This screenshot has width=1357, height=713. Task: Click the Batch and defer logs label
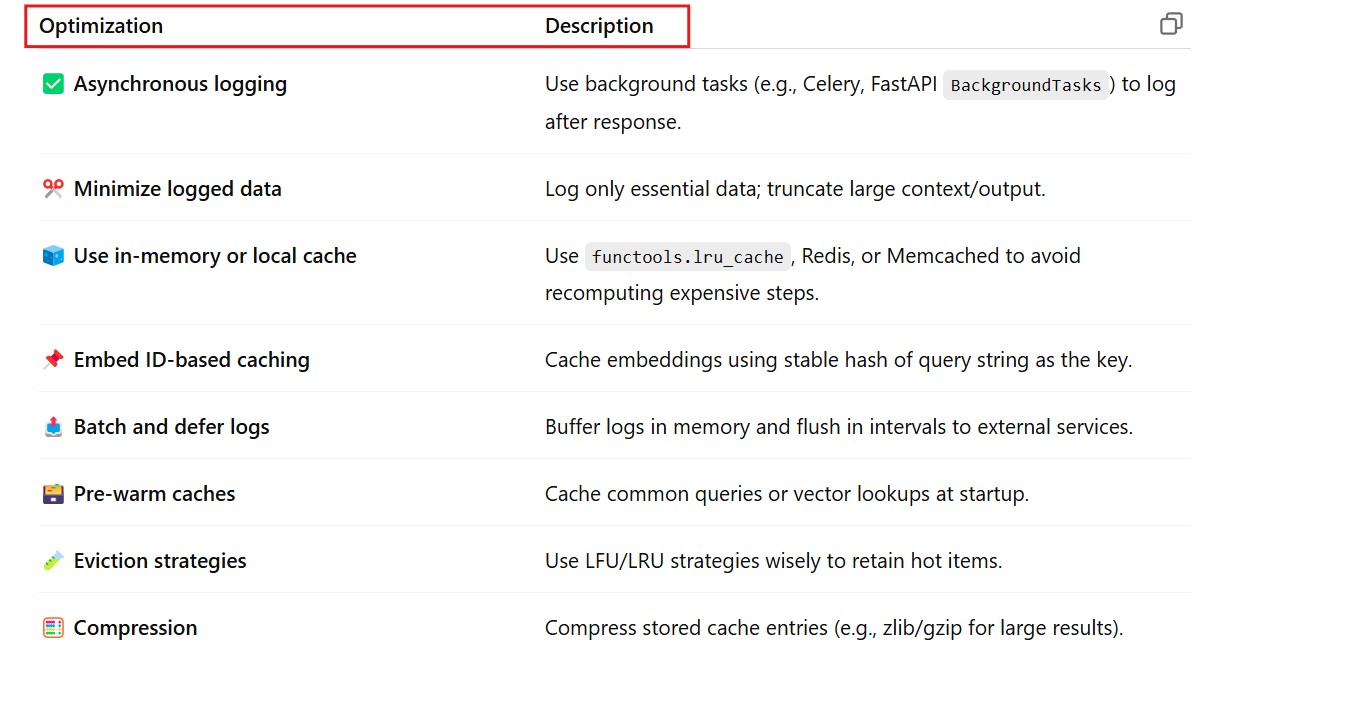pyautogui.click(x=172, y=427)
